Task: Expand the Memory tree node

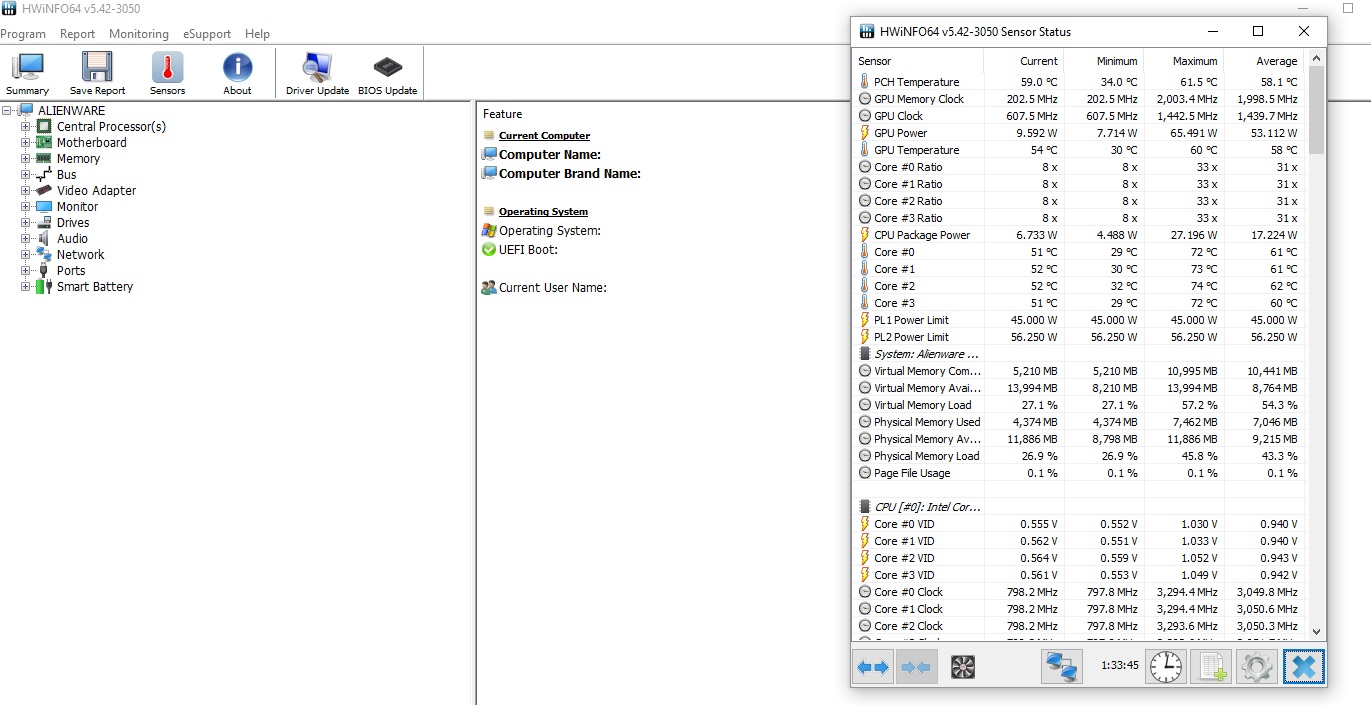Action: pos(26,159)
